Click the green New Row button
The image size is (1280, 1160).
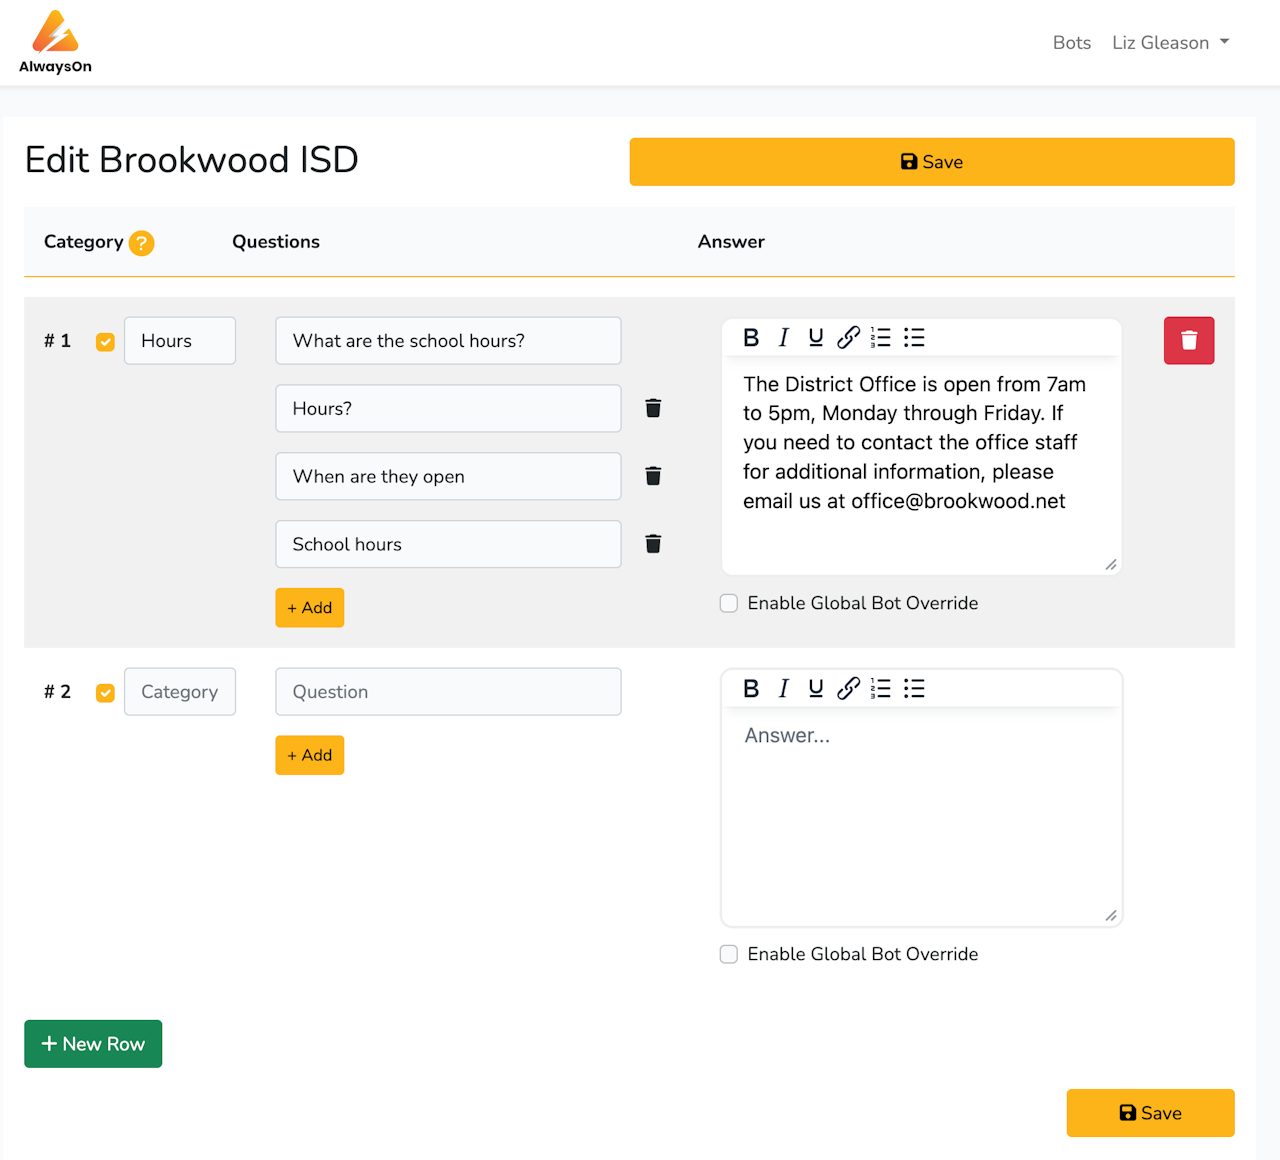(x=93, y=1044)
